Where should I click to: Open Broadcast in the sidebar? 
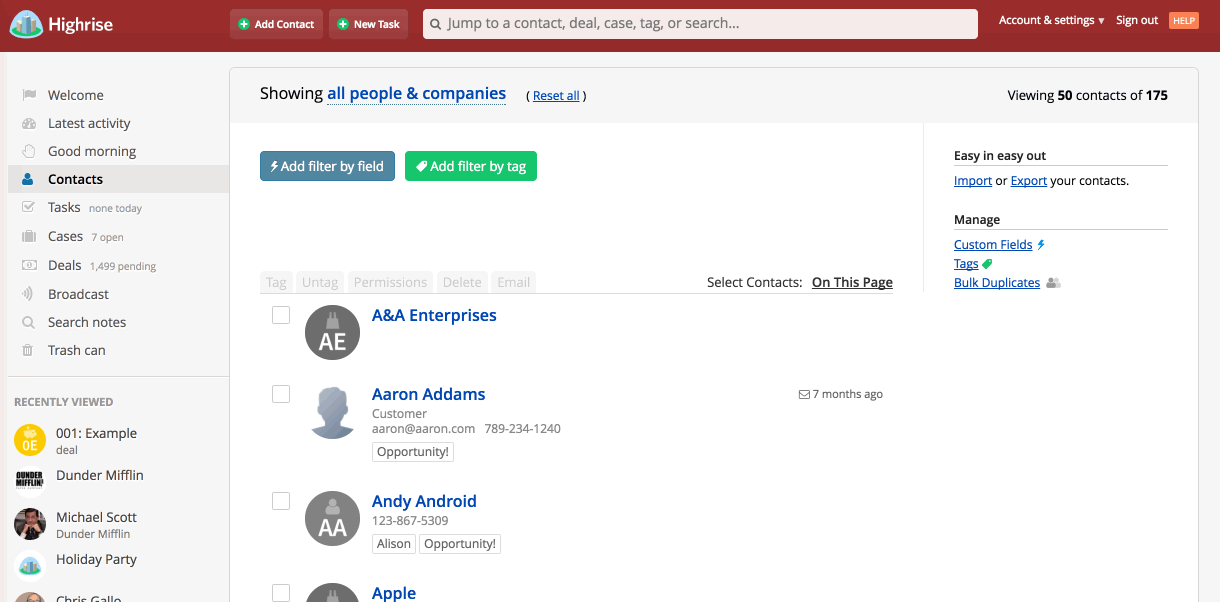[x=78, y=294]
